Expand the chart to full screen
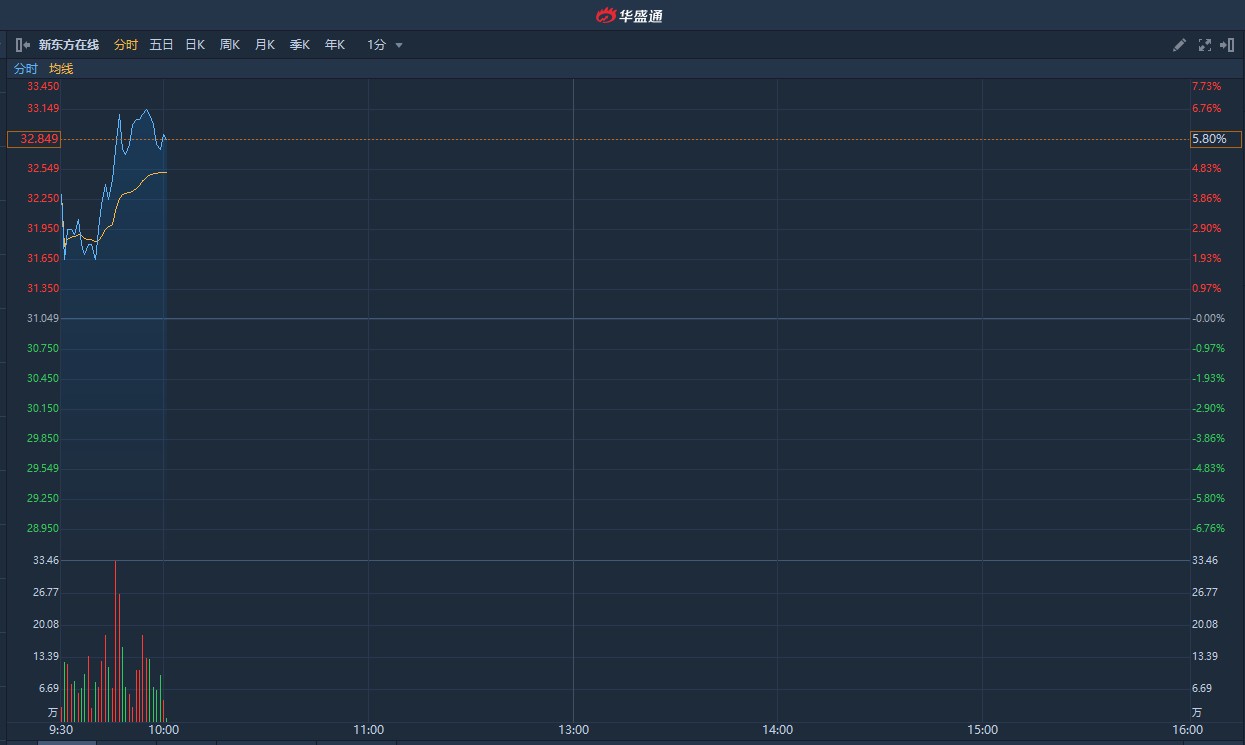 click(1204, 45)
